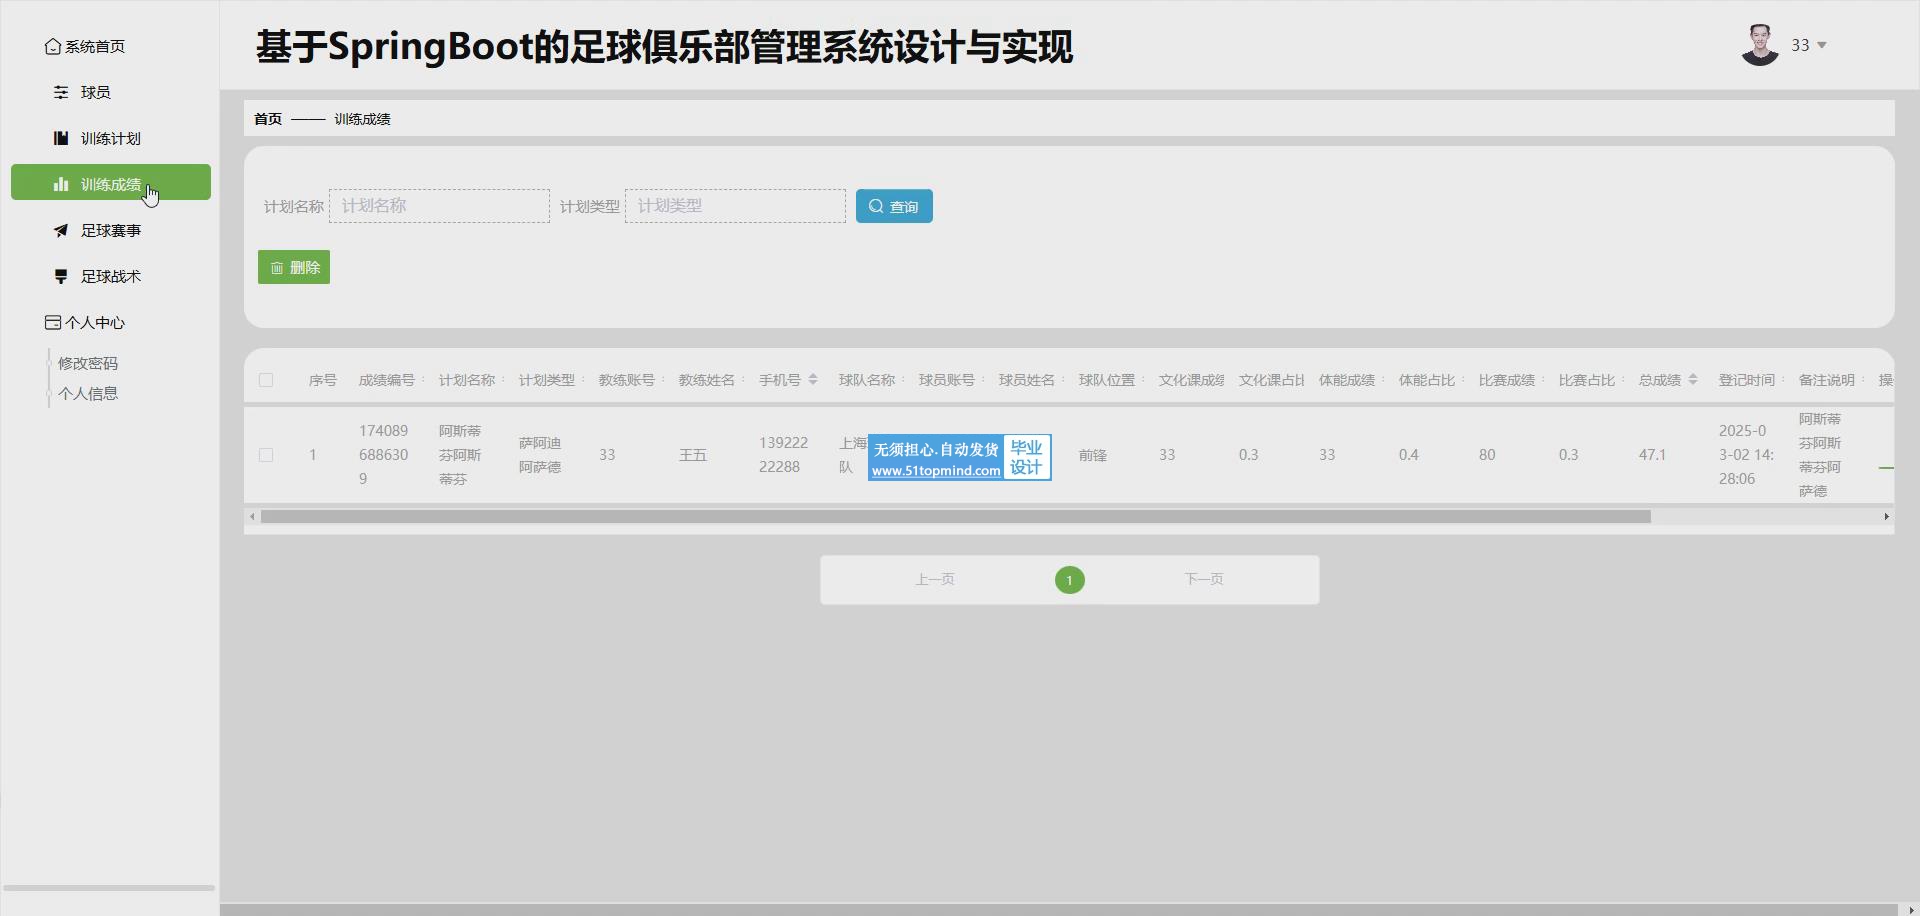1920x916 pixels.
Task: Sort by 手机号 column arrows
Action: pos(813,380)
